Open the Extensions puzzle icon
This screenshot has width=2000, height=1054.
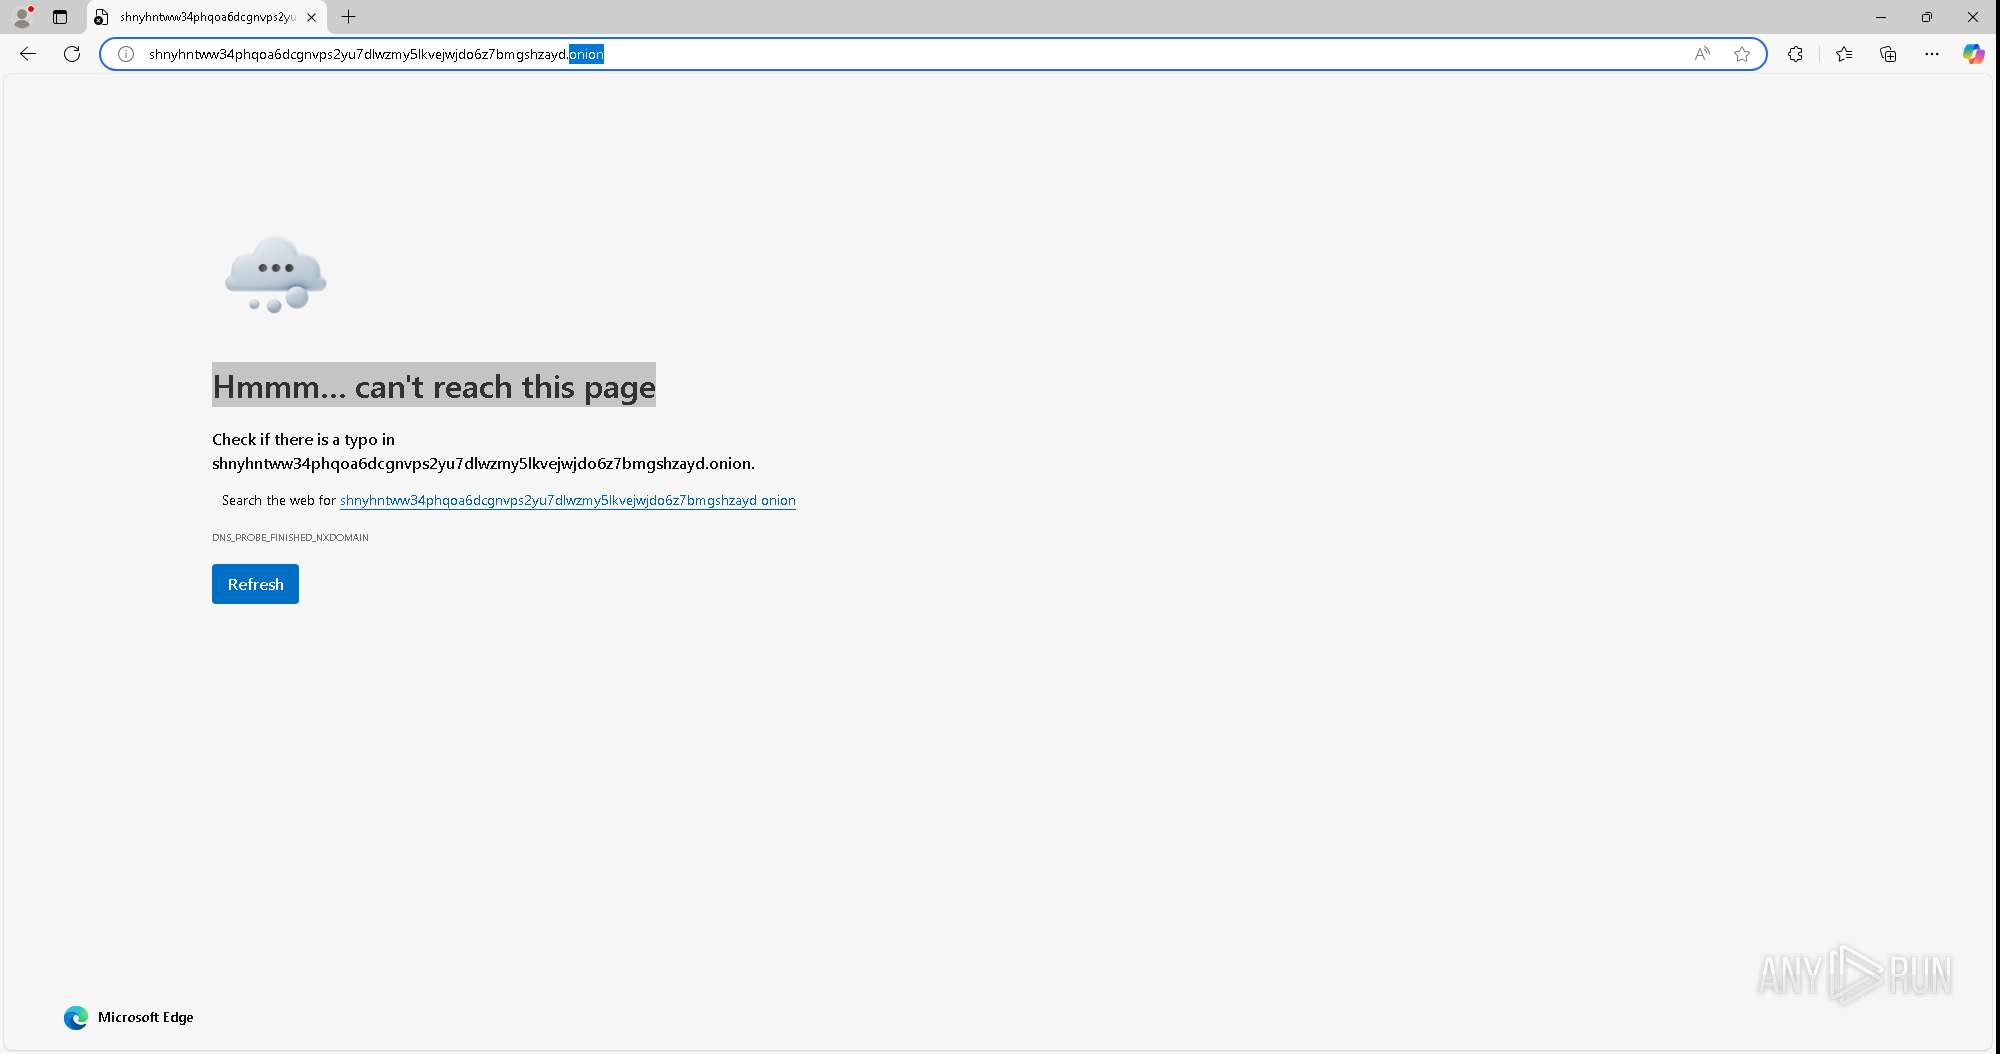click(1795, 54)
